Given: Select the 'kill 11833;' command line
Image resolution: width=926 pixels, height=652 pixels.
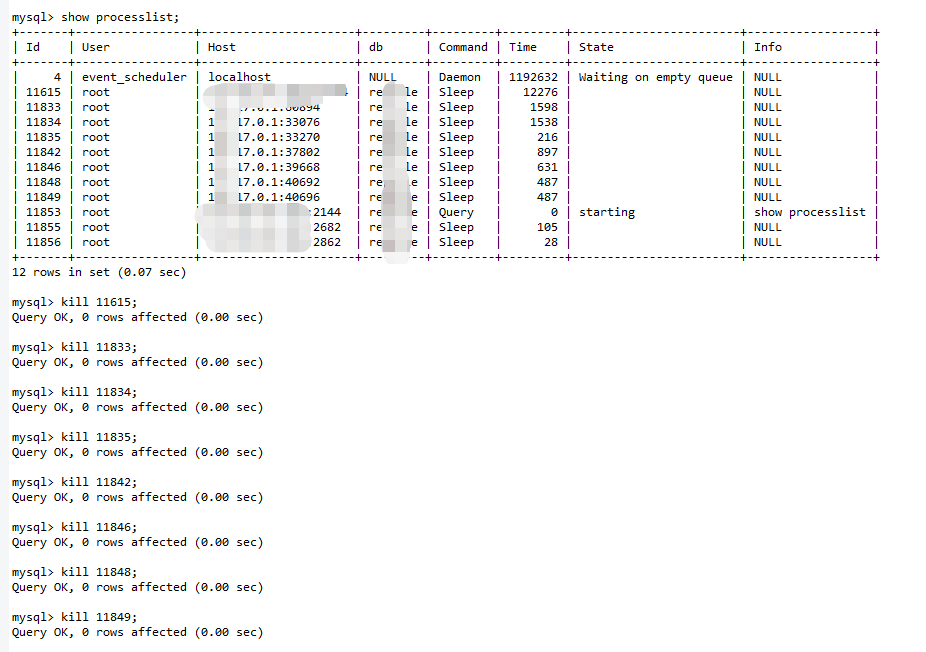Looking at the screenshot, I should (x=99, y=347).
